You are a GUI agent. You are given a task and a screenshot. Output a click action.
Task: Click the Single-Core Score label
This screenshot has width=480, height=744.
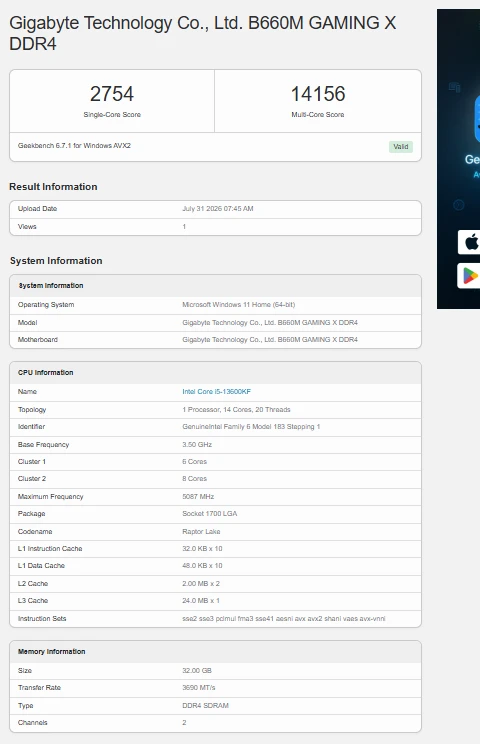pos(112,115)
